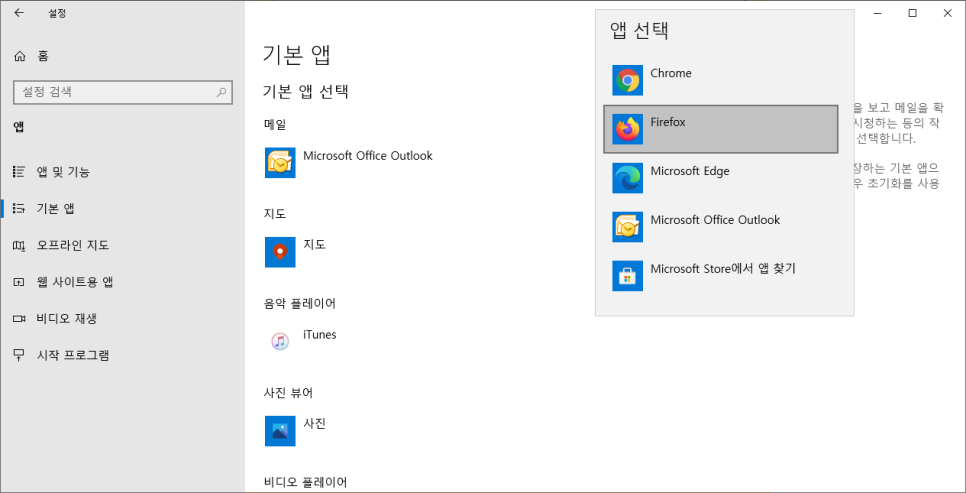Click the Outlook icon in app picker list
The image size is (966, 493).
click(627, 227)
